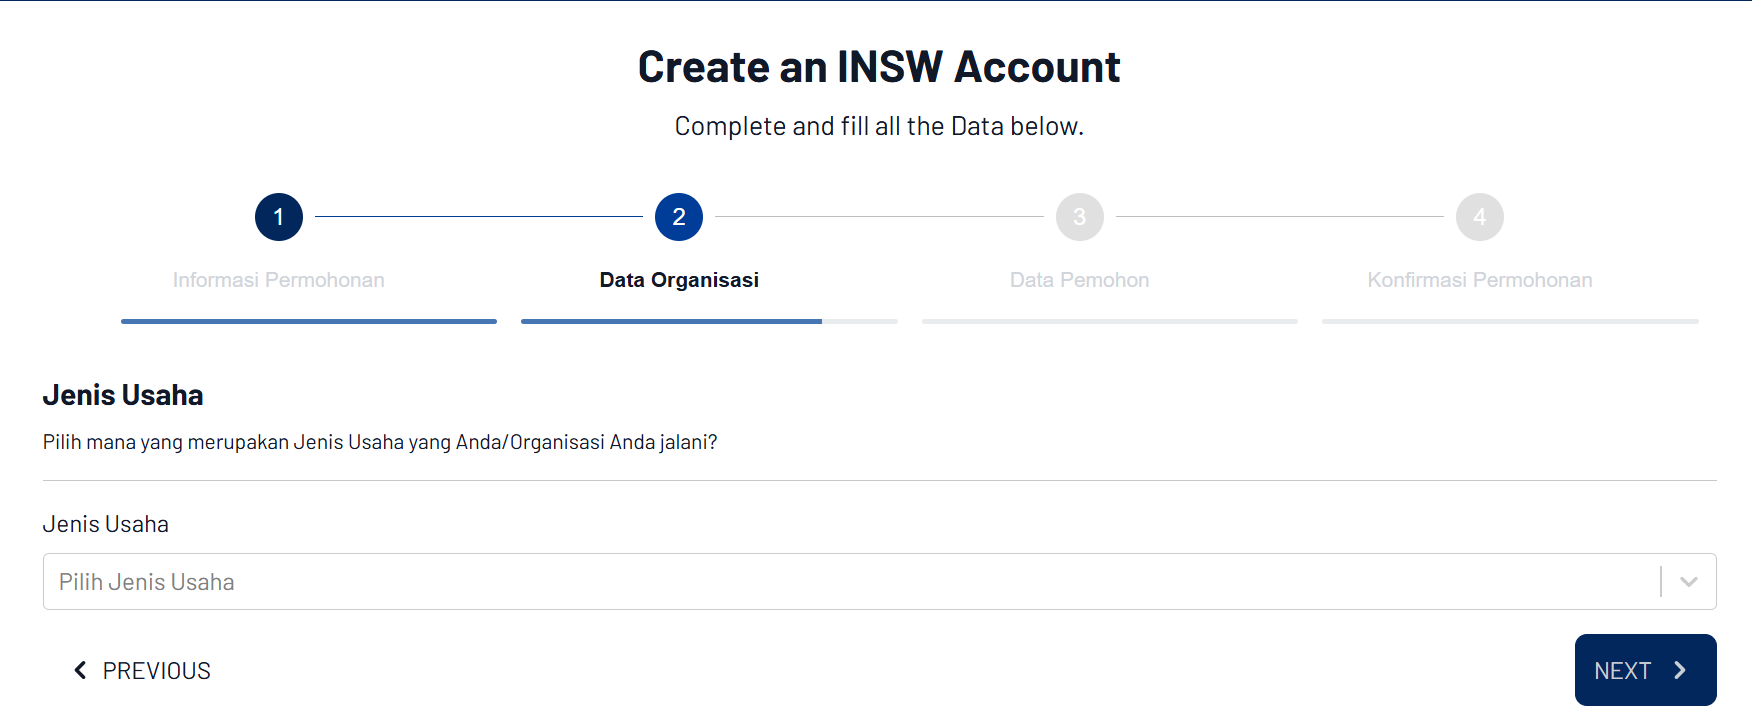Go back using the PREVIOUS text
Image resolution: width=1752 pixels, height=726 pixels.
click(x=157, y=671)
